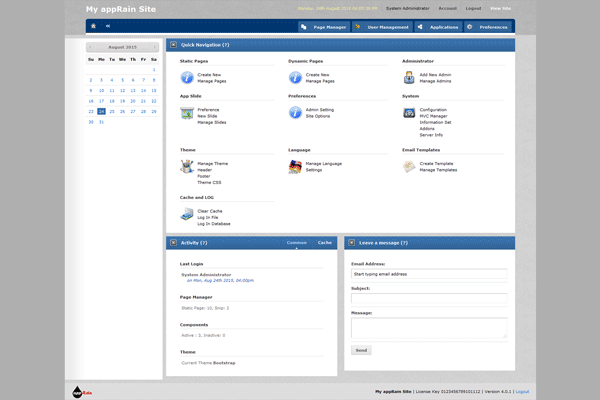Viewport: 600px width, 400px height.
Task: Click Logout in the top header
Action: (473, 8)
